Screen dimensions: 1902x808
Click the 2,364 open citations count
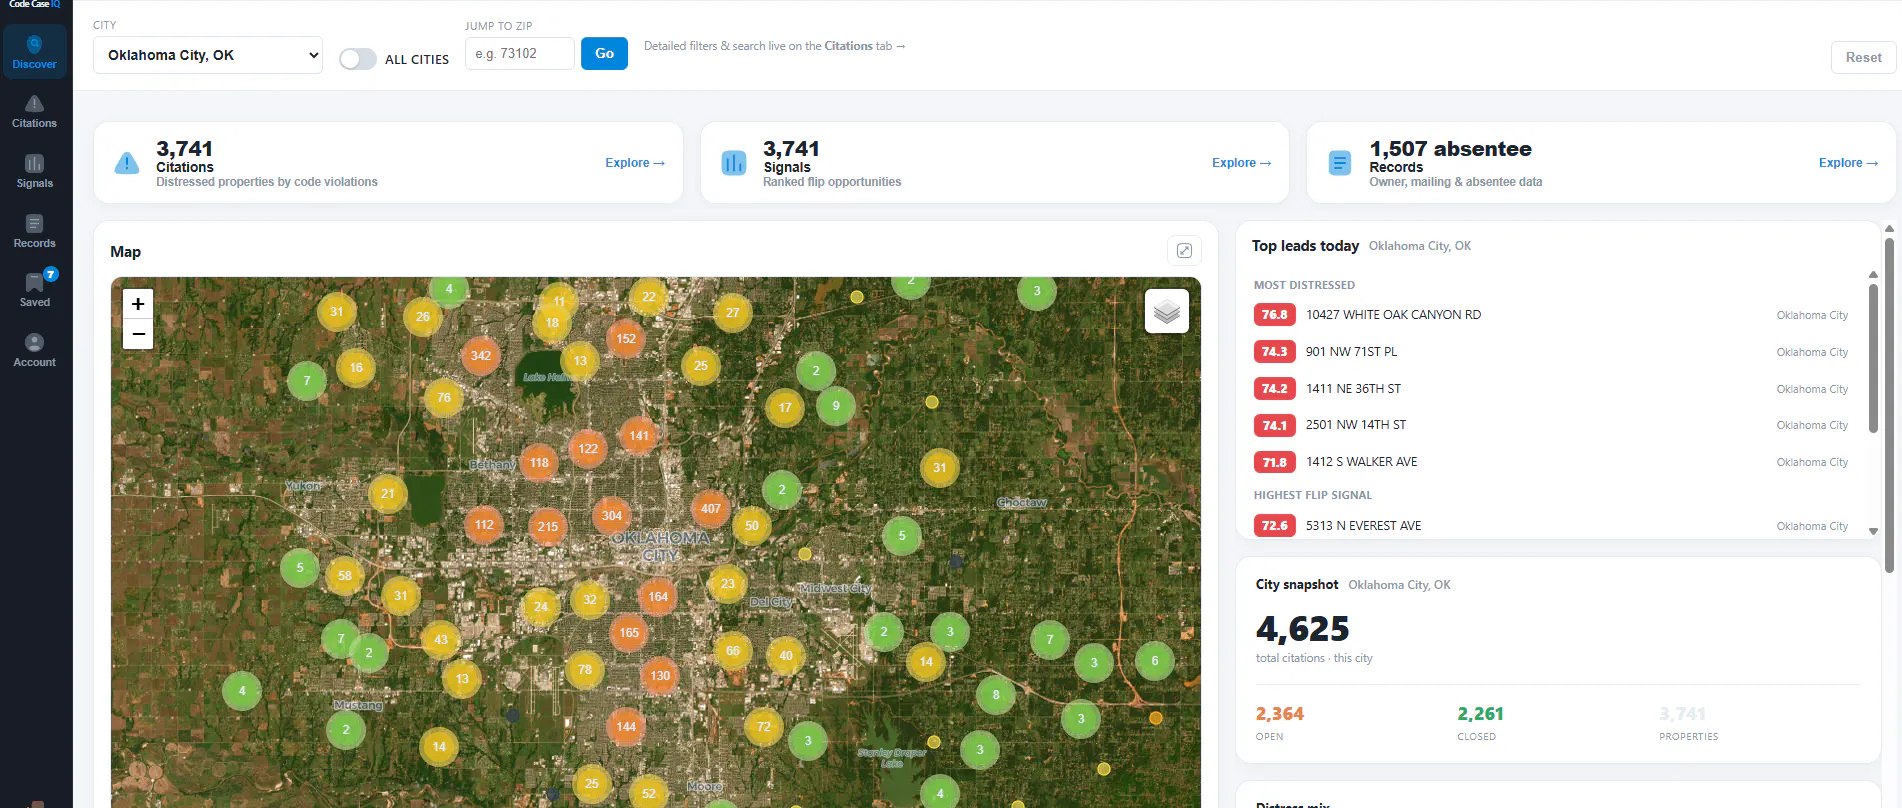point(1280,714)
